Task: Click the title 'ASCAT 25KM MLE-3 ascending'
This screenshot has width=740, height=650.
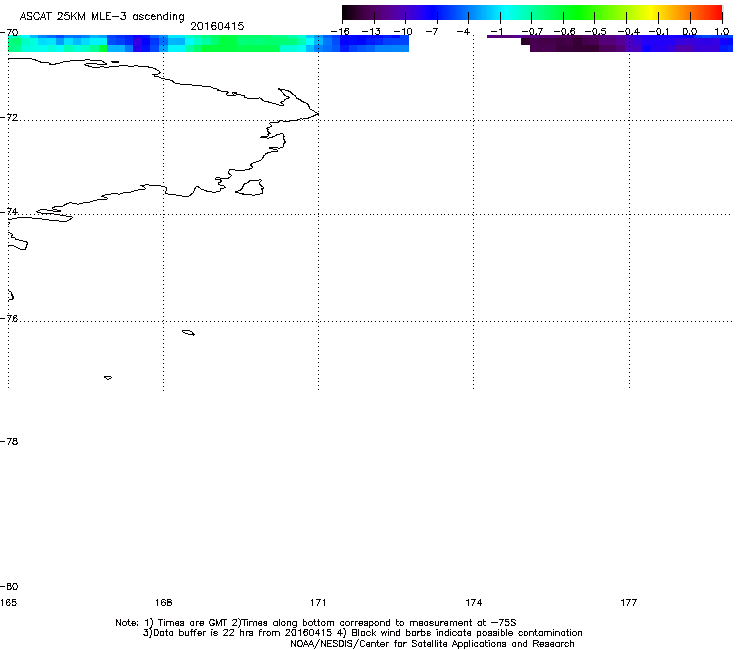Action: click(x=102, y=17)
